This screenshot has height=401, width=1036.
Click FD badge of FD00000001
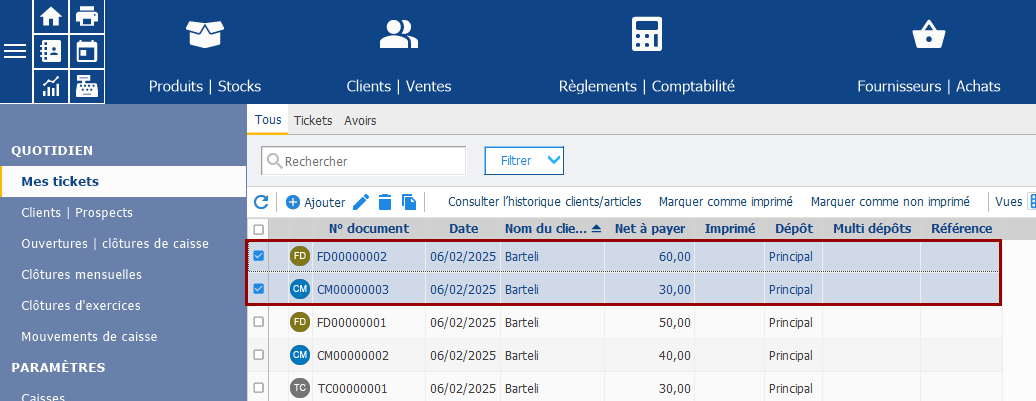pyautogui.click(x=300, y=322)
